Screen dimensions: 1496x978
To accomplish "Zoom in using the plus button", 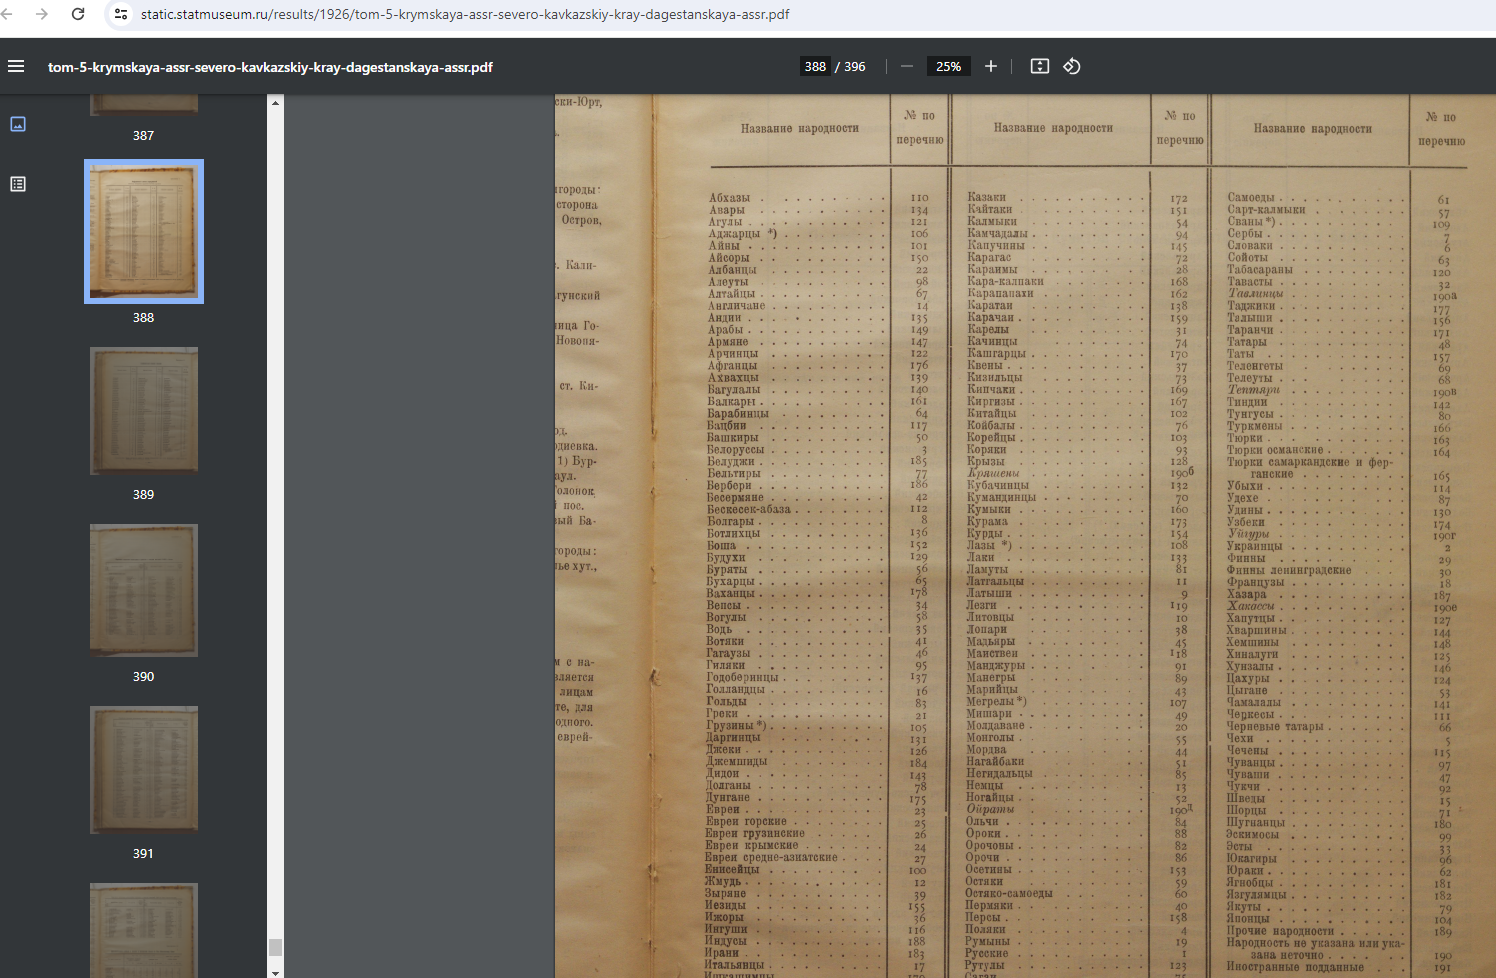I will click(990, 67).
